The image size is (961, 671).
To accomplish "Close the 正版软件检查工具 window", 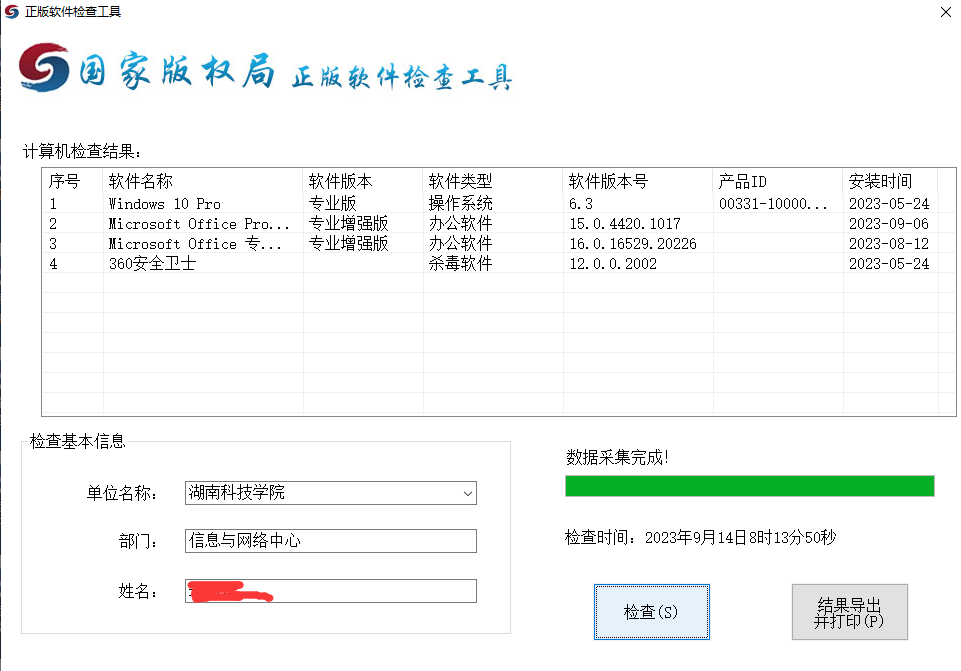I will coord(945,12).
